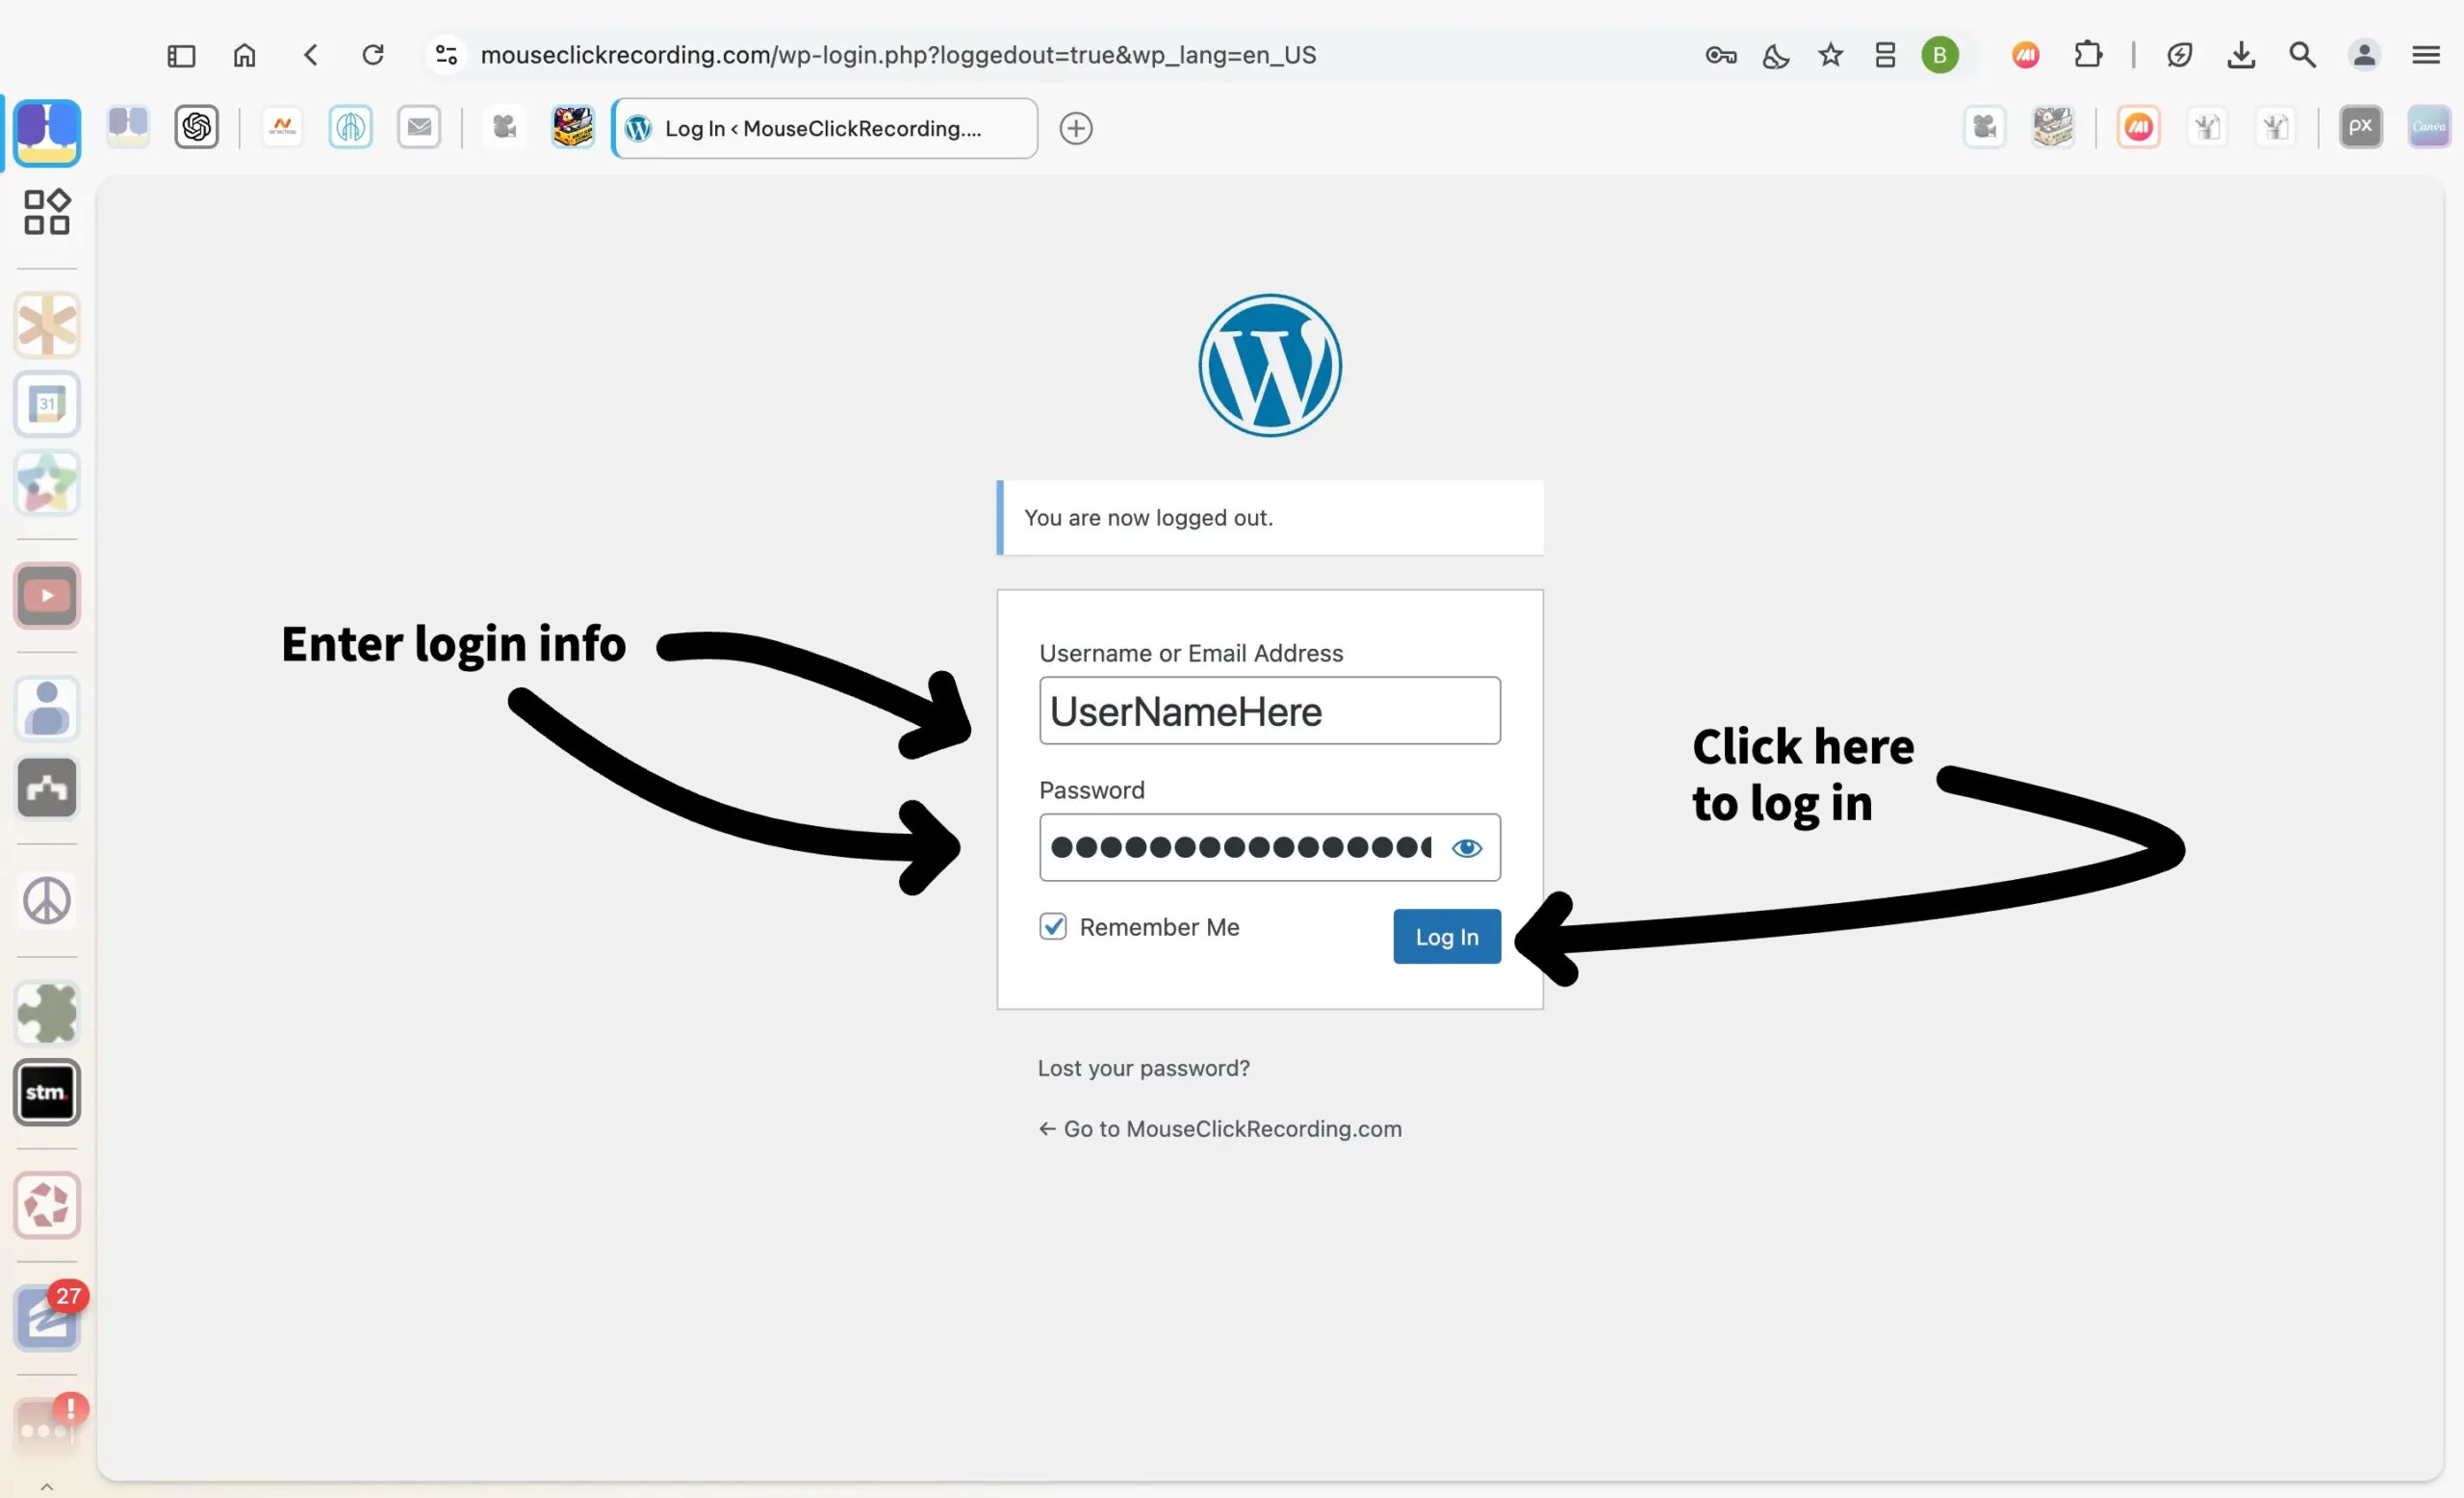Open downloads arrow icon in toolbar
Viewport: 2464px width, 1498px height.
(2241, 55)
